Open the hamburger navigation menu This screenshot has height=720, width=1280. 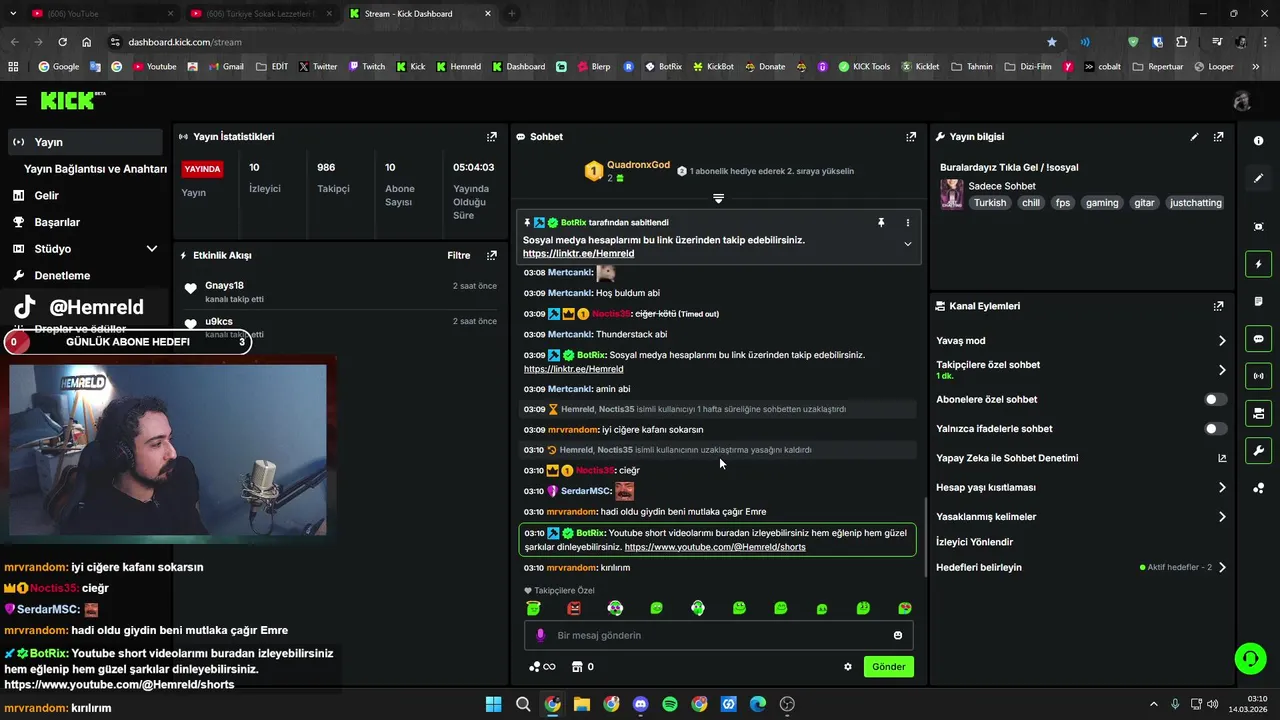pyautogui.click(x=21, y=101)
